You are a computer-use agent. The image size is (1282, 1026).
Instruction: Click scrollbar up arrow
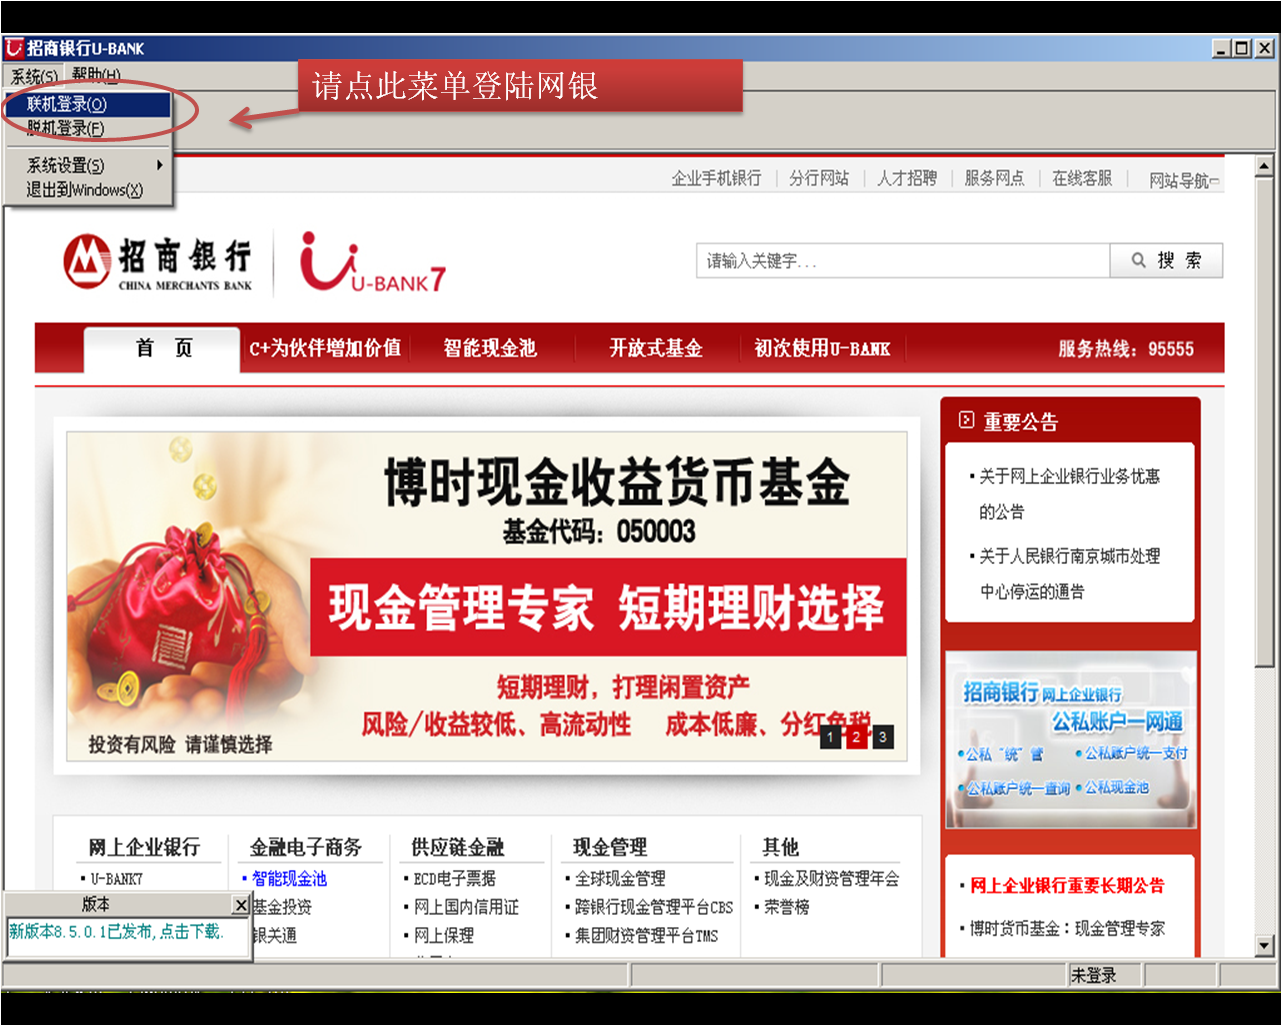pos(1264,166)
